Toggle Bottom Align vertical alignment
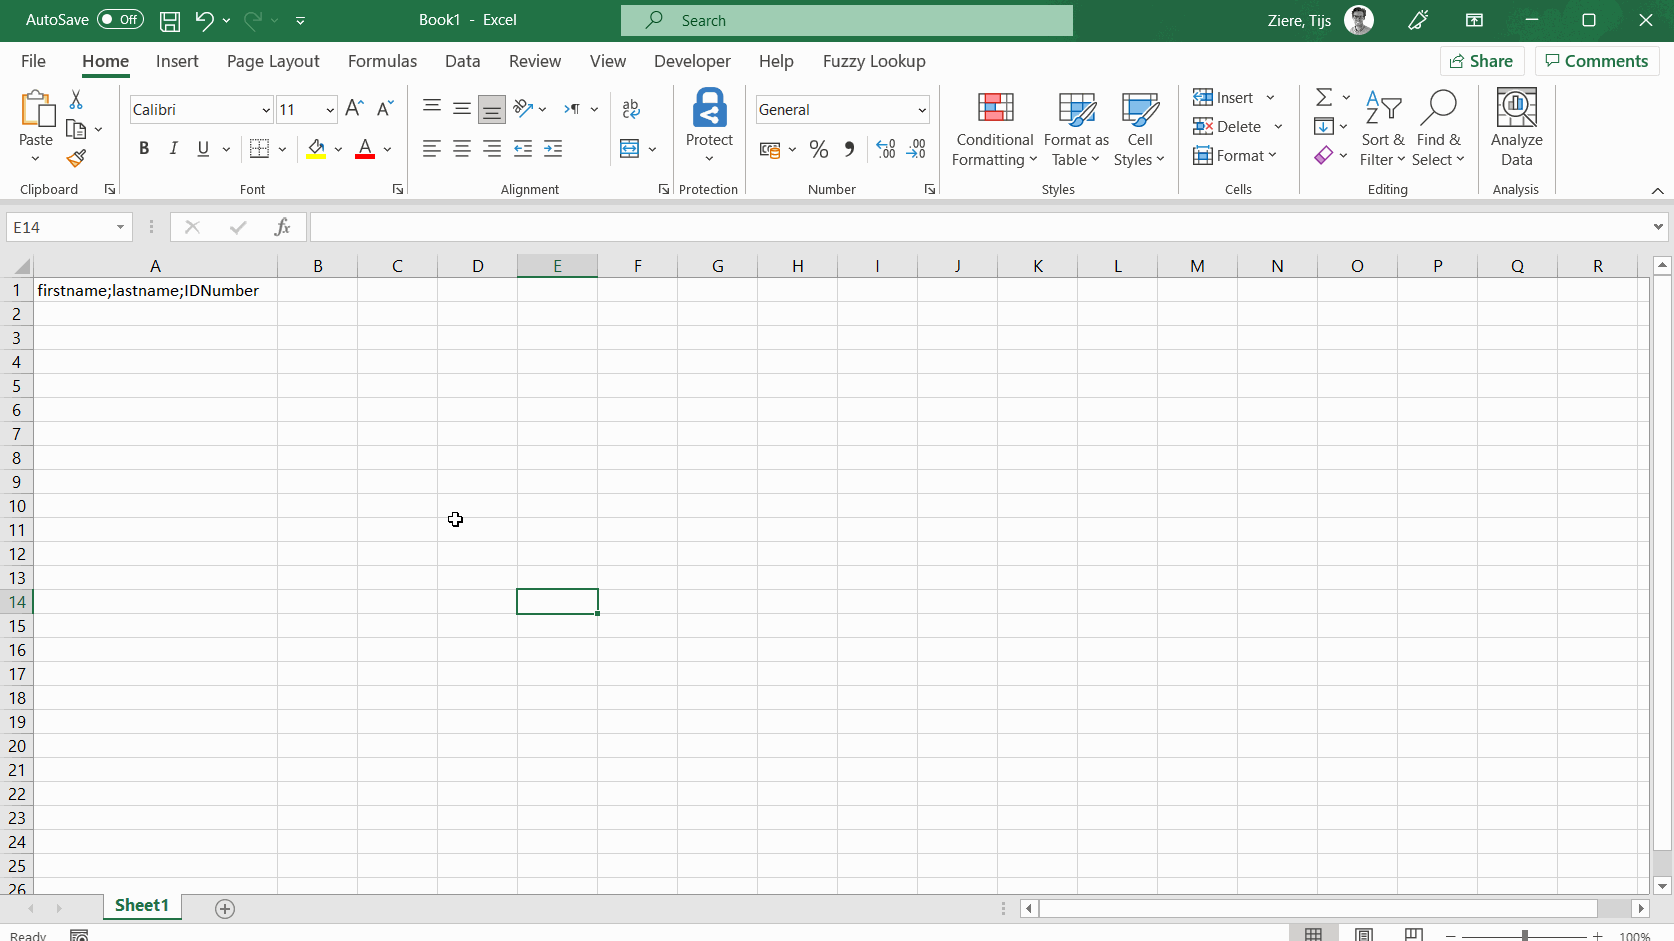 tap(492, 109)
